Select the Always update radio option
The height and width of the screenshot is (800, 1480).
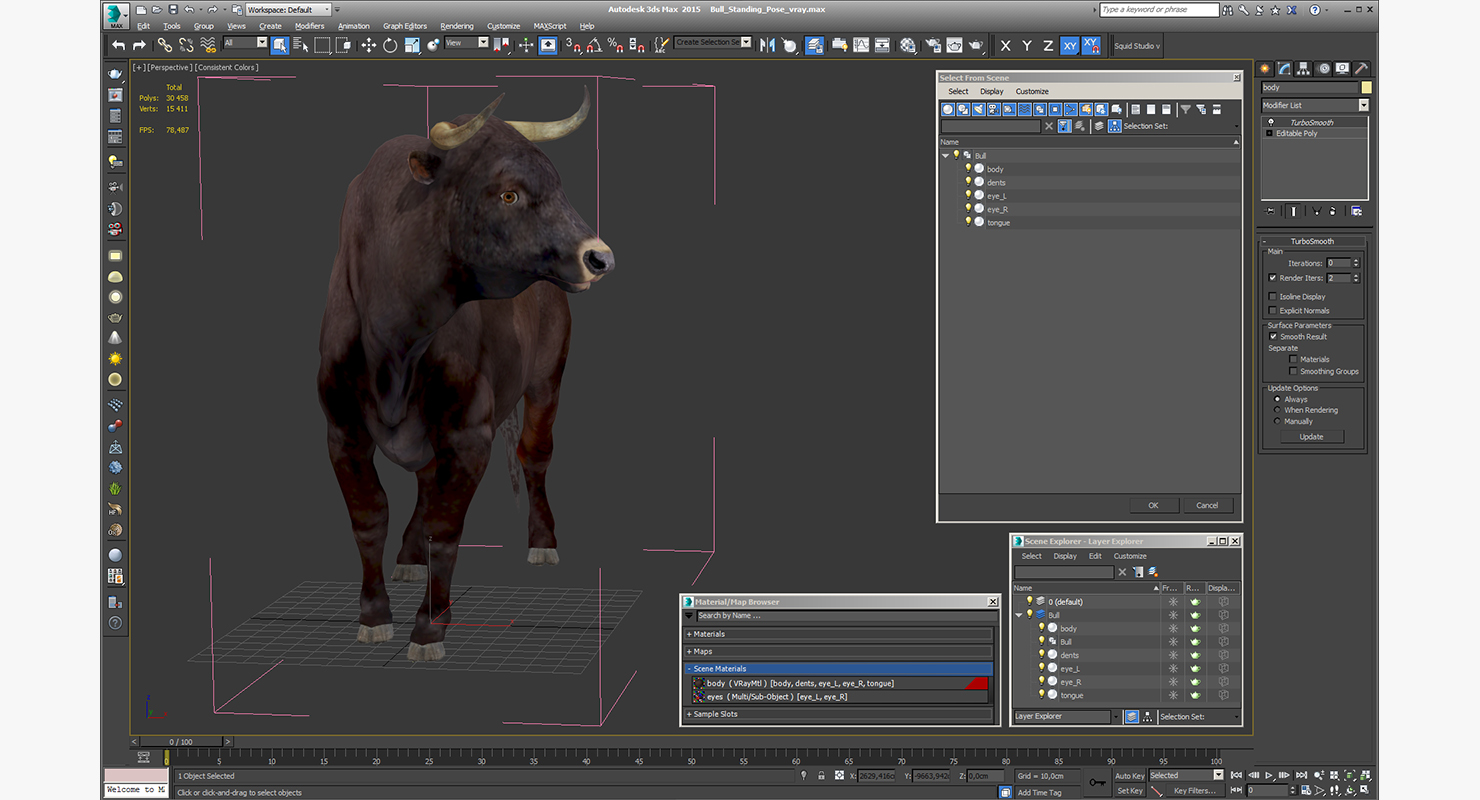point(1277,399)
